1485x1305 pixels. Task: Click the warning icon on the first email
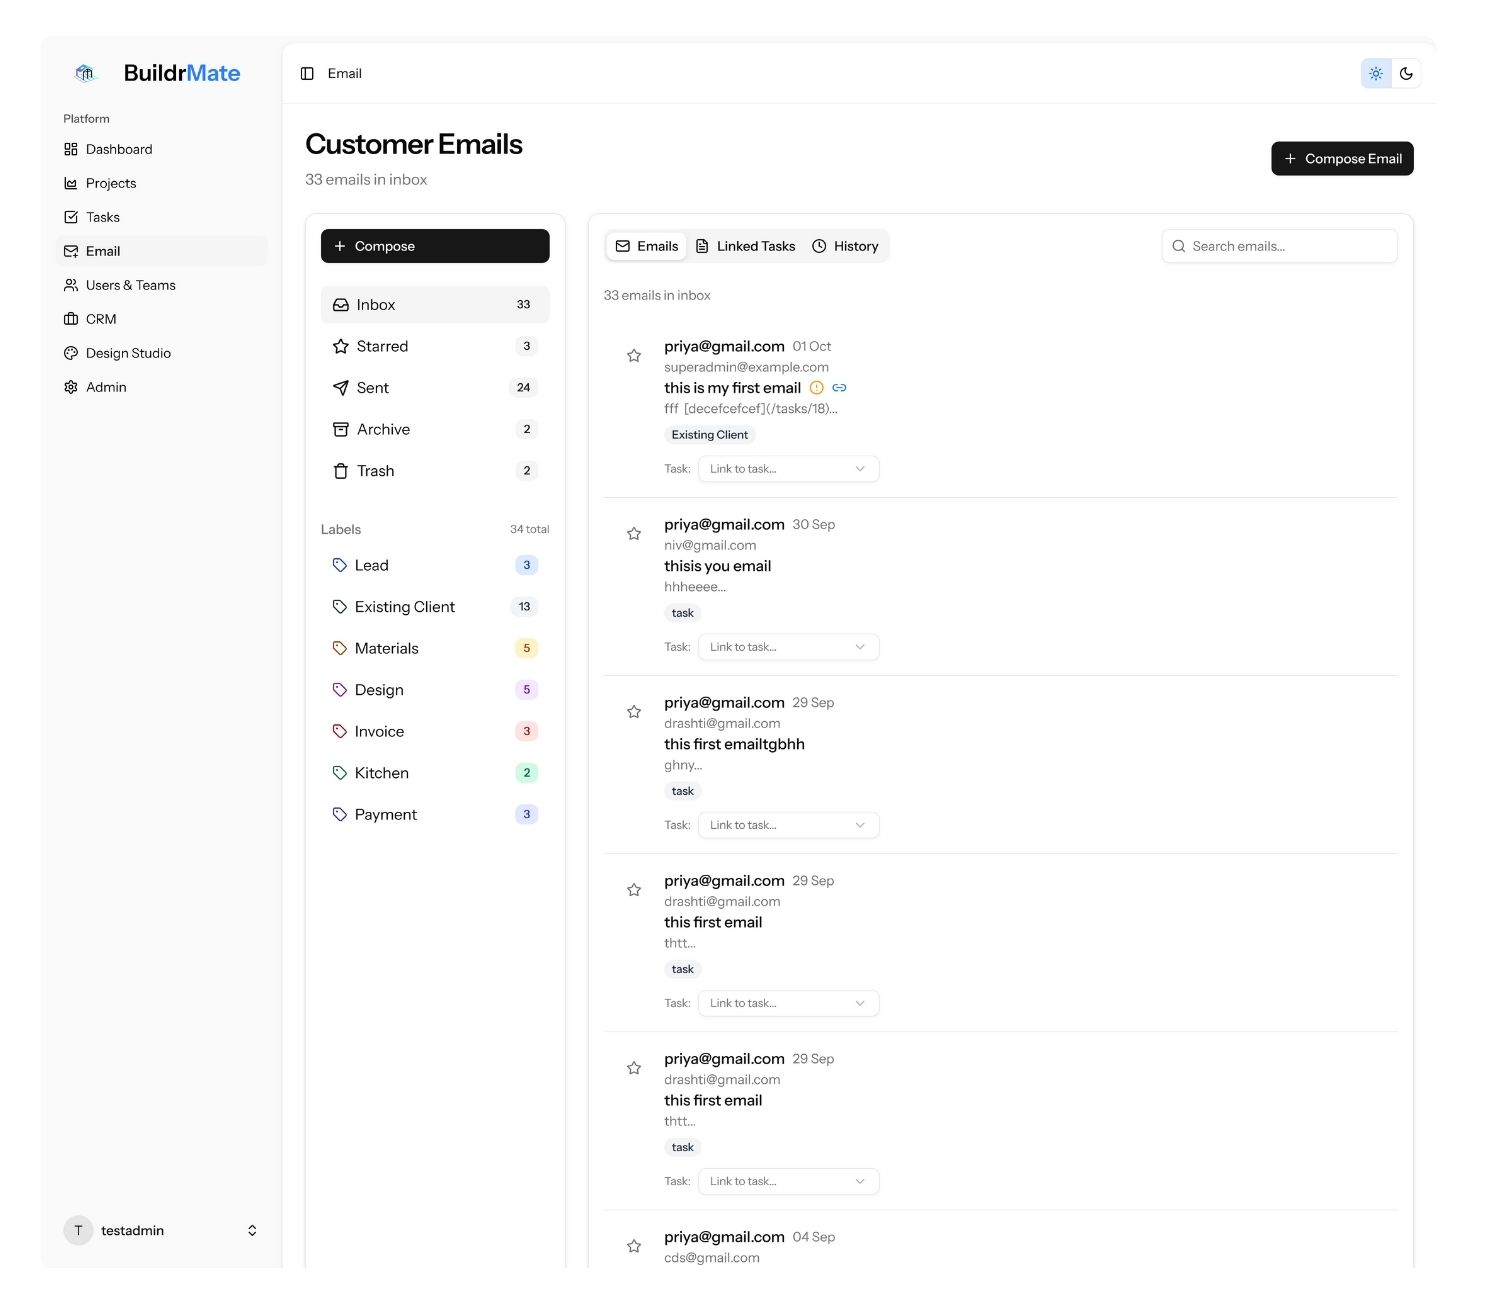(x=817, y=387)
